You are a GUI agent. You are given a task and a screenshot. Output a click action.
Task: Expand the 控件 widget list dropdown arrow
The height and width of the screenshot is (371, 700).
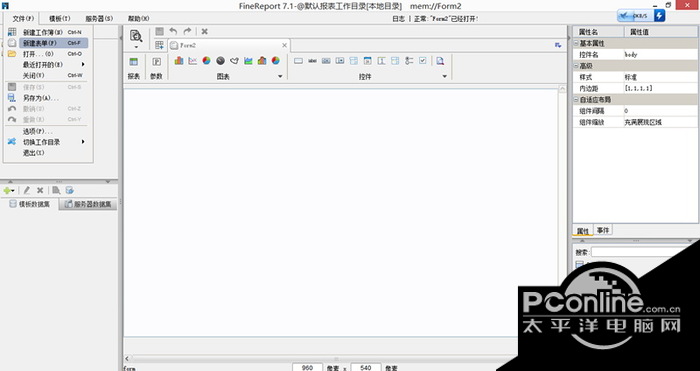pos(444,76)
